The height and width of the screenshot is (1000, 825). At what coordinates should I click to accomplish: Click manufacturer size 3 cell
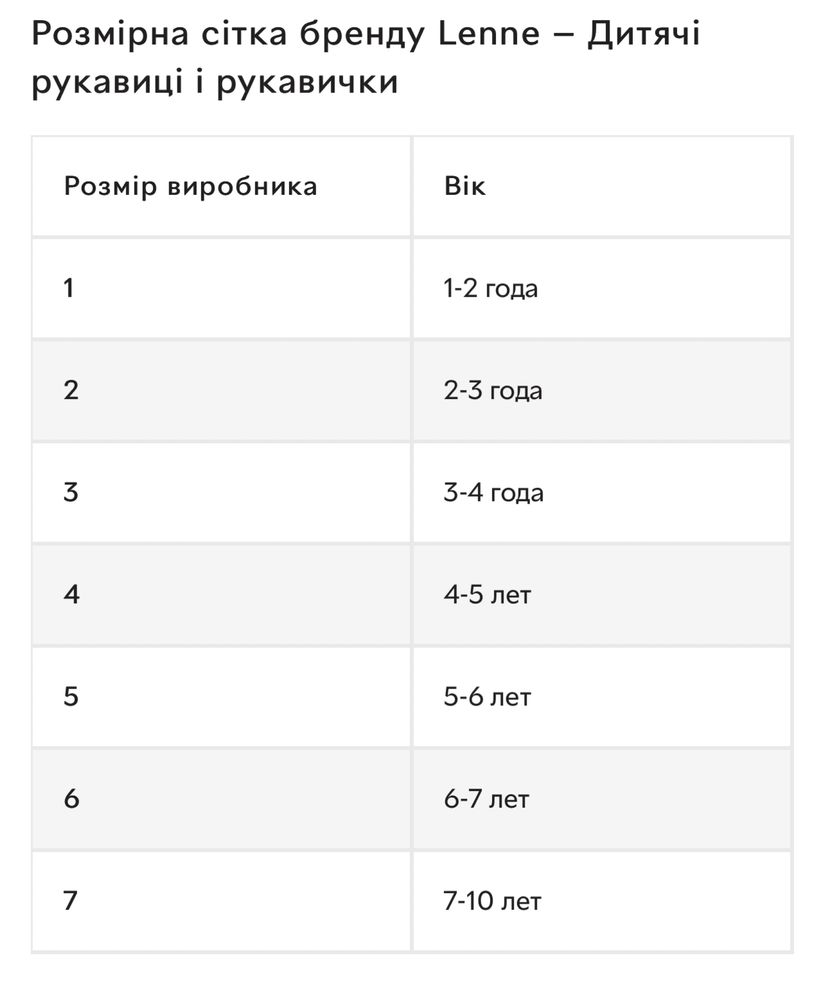point(221,492)
